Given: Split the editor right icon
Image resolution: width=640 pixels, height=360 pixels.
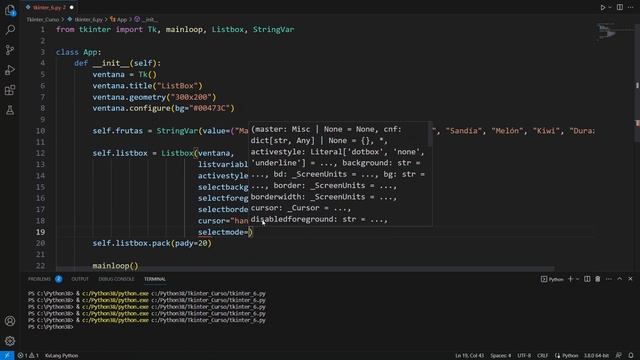Looking at the screenshot, I should tap(620, 7).
